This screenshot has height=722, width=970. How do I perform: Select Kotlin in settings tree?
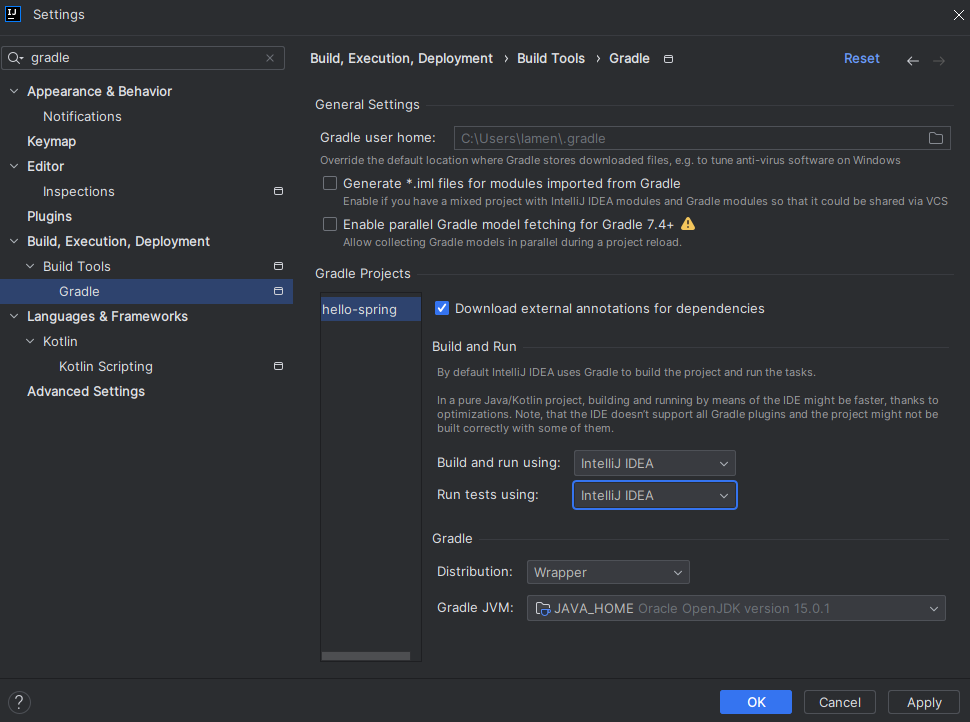[60, 342]
